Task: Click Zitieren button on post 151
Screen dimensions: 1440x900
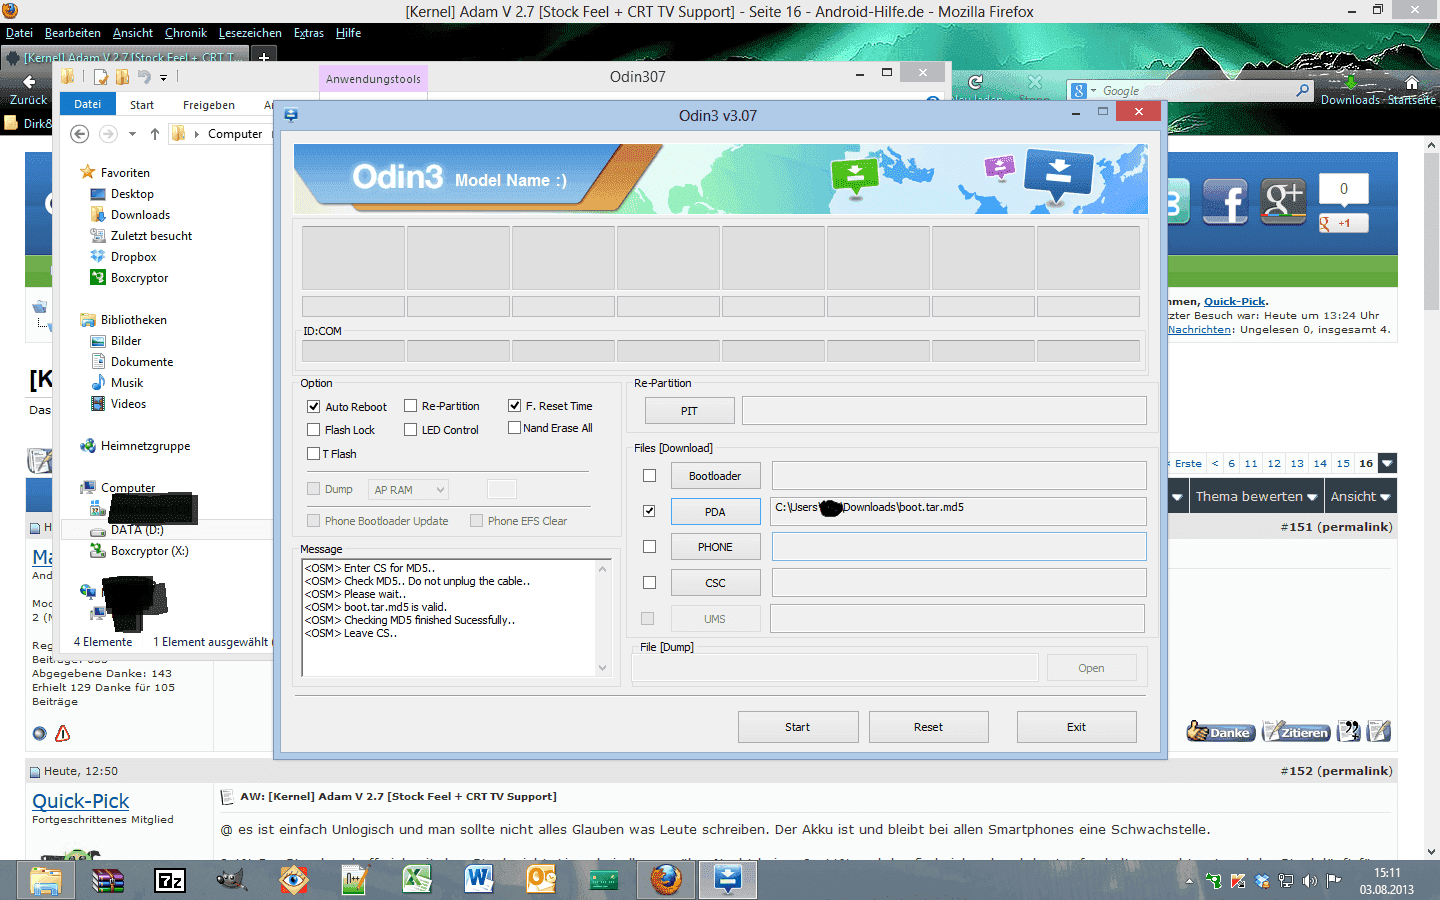Action: click(1296, 732)
